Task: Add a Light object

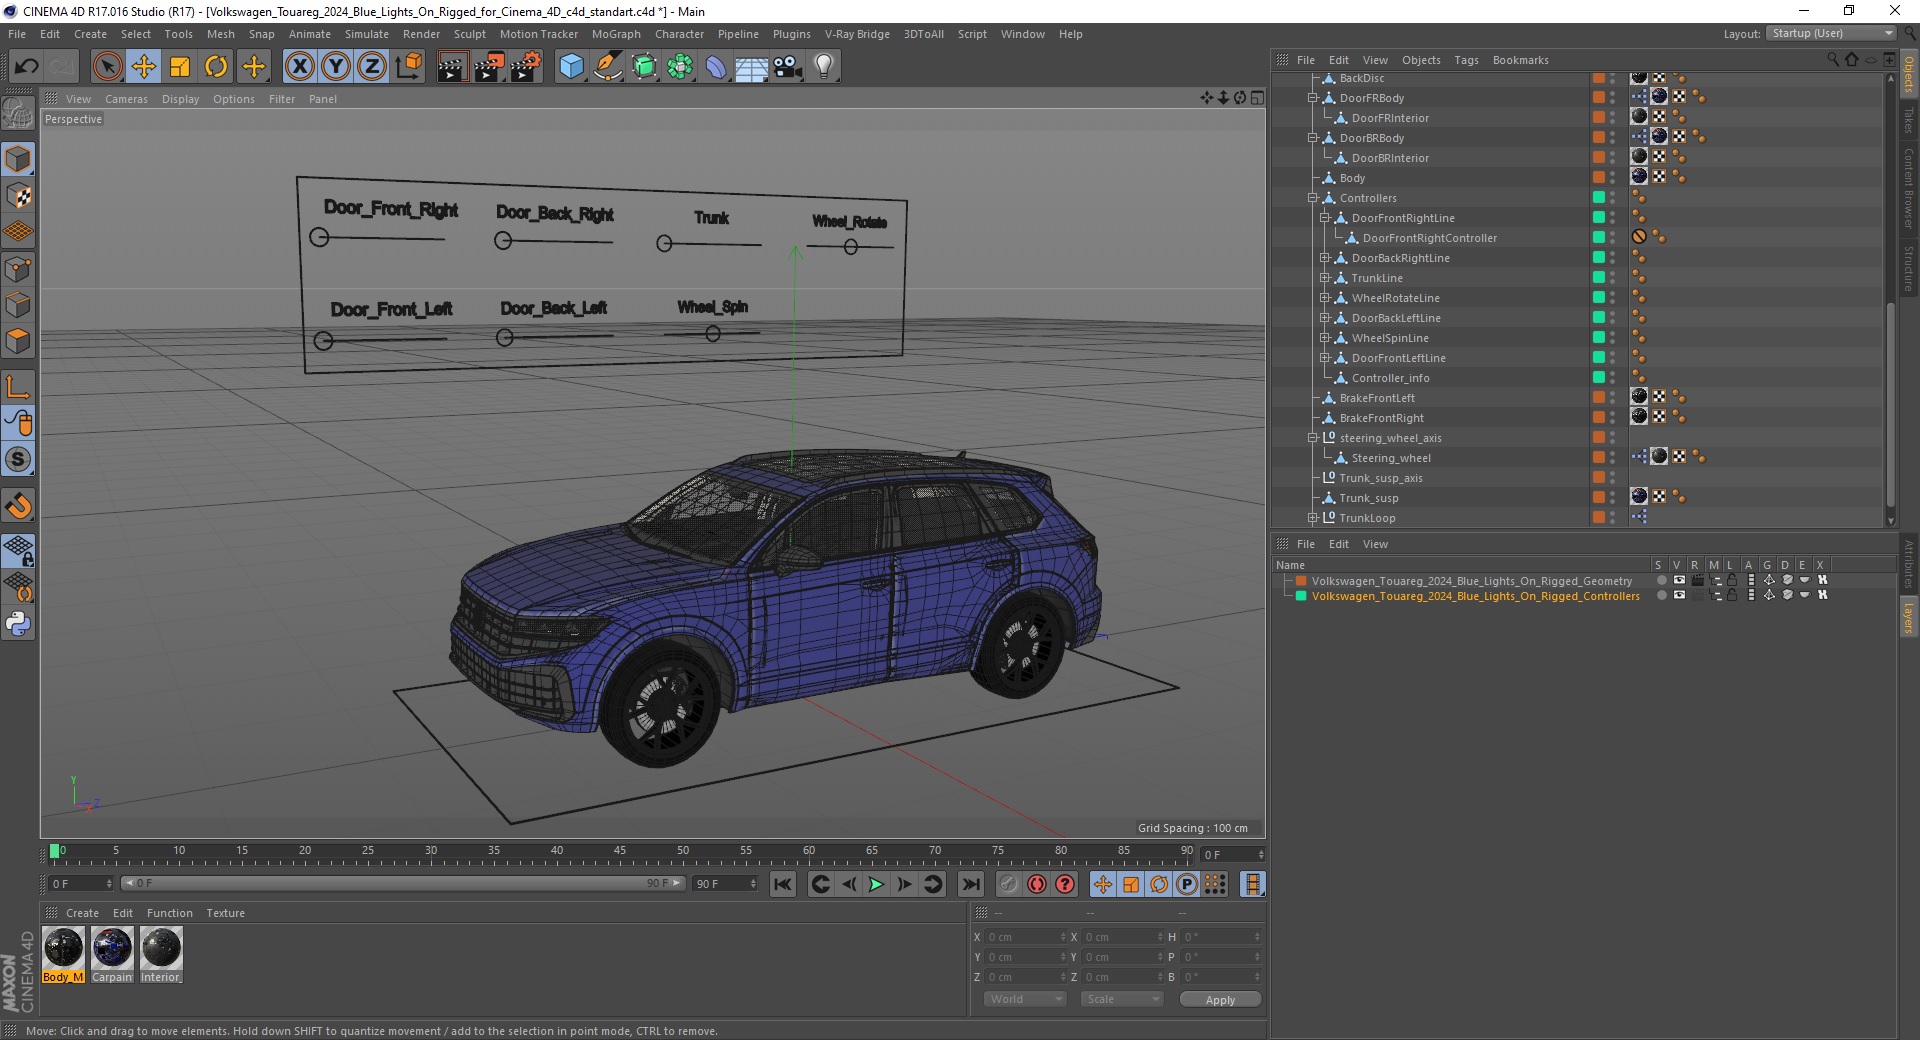Action: pos(824,67)
